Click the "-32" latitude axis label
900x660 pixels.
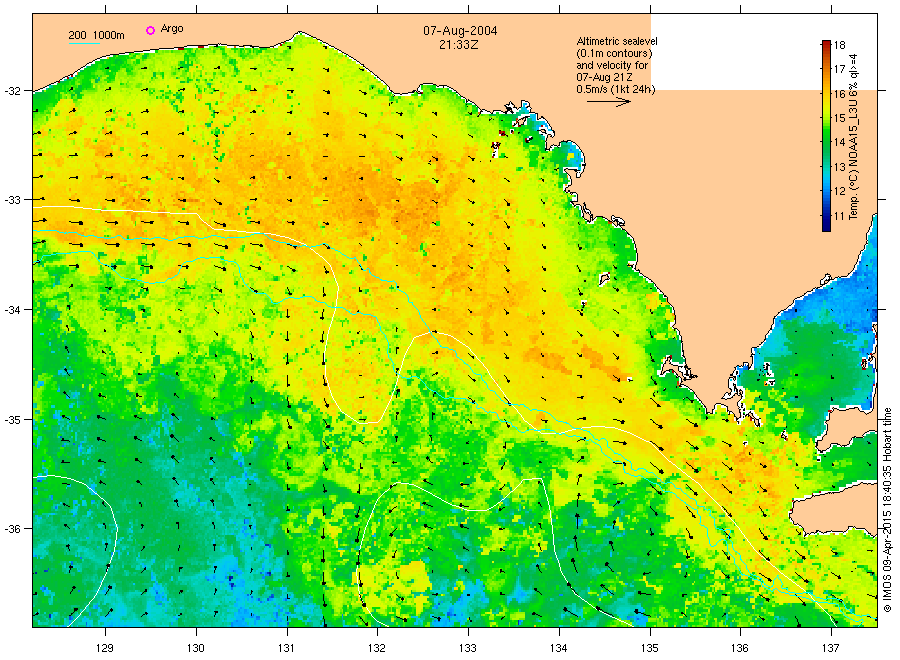[13, 91]
